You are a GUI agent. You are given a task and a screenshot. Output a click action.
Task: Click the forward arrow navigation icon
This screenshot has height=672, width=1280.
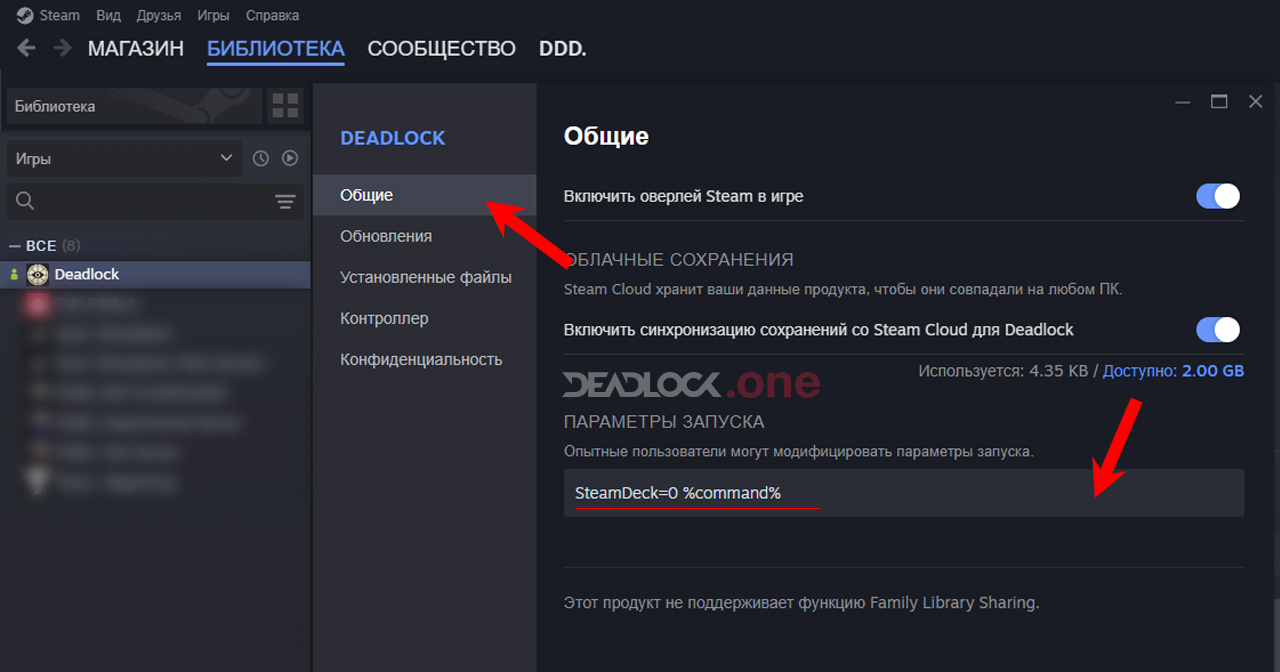61,47
